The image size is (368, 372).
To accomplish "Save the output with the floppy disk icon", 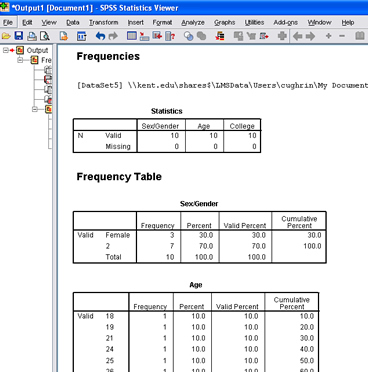I will [x=19, y=36].
